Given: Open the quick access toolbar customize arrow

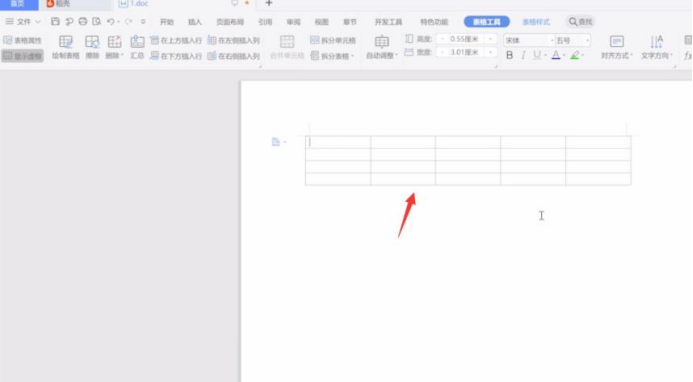Looking at the screenshot, I should tap(143, 21).
